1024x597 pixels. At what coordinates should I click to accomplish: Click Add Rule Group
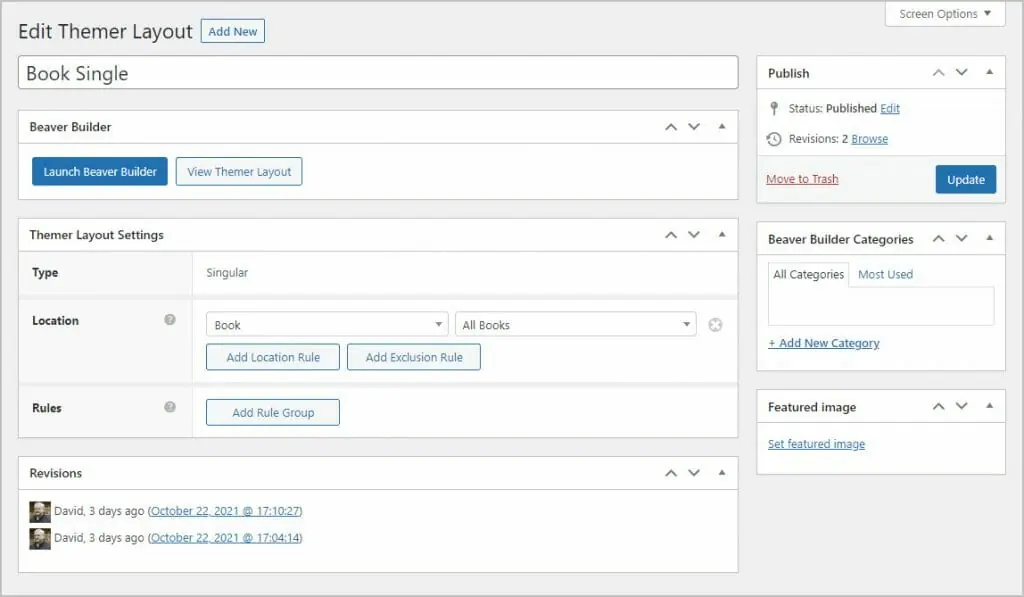pyautogui.click(x=273, y=413)
